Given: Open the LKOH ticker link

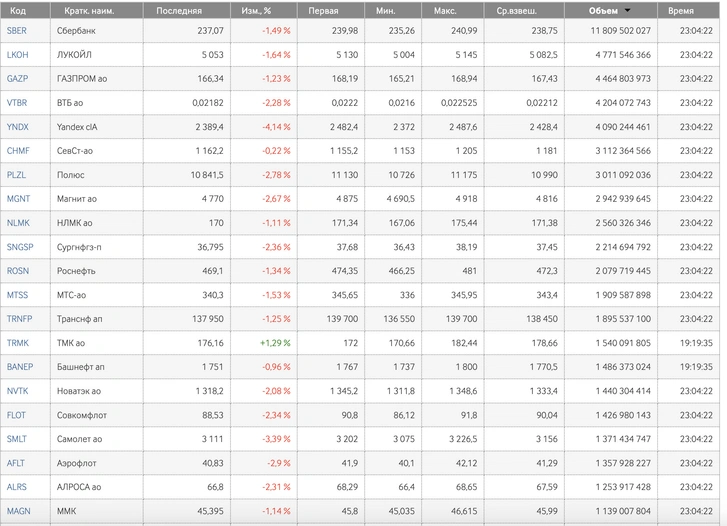Looking at the screenshot, I should pyautogui.click(x=18, y=55).
